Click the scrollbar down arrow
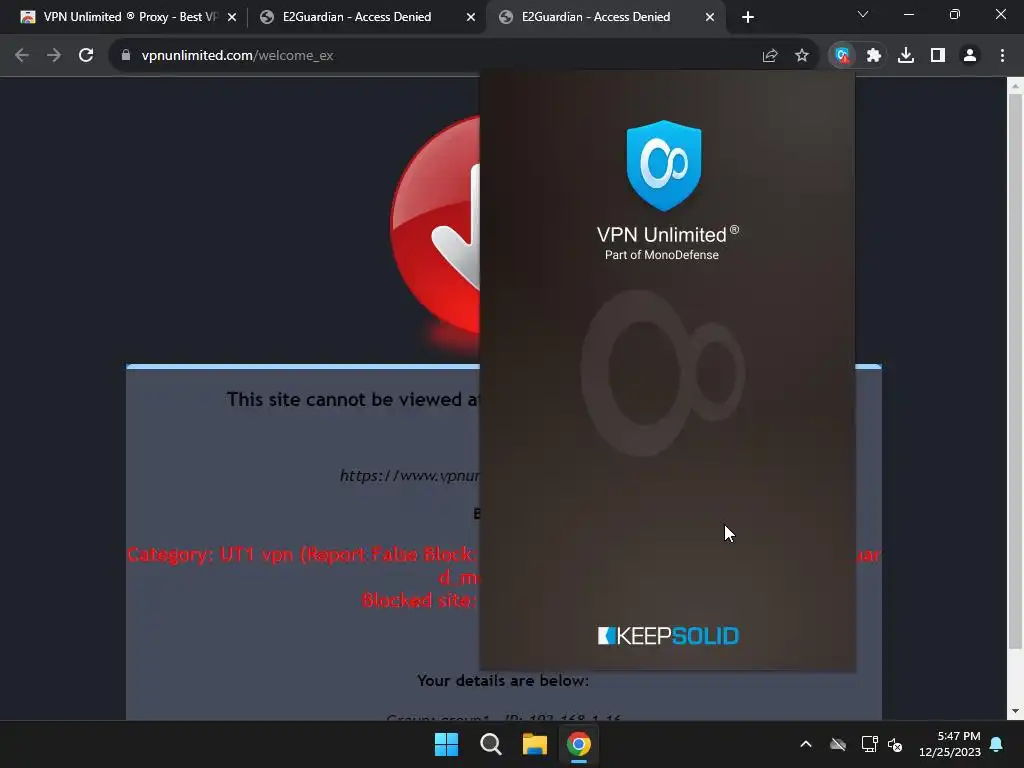1024x768 pixels. 1015,711
